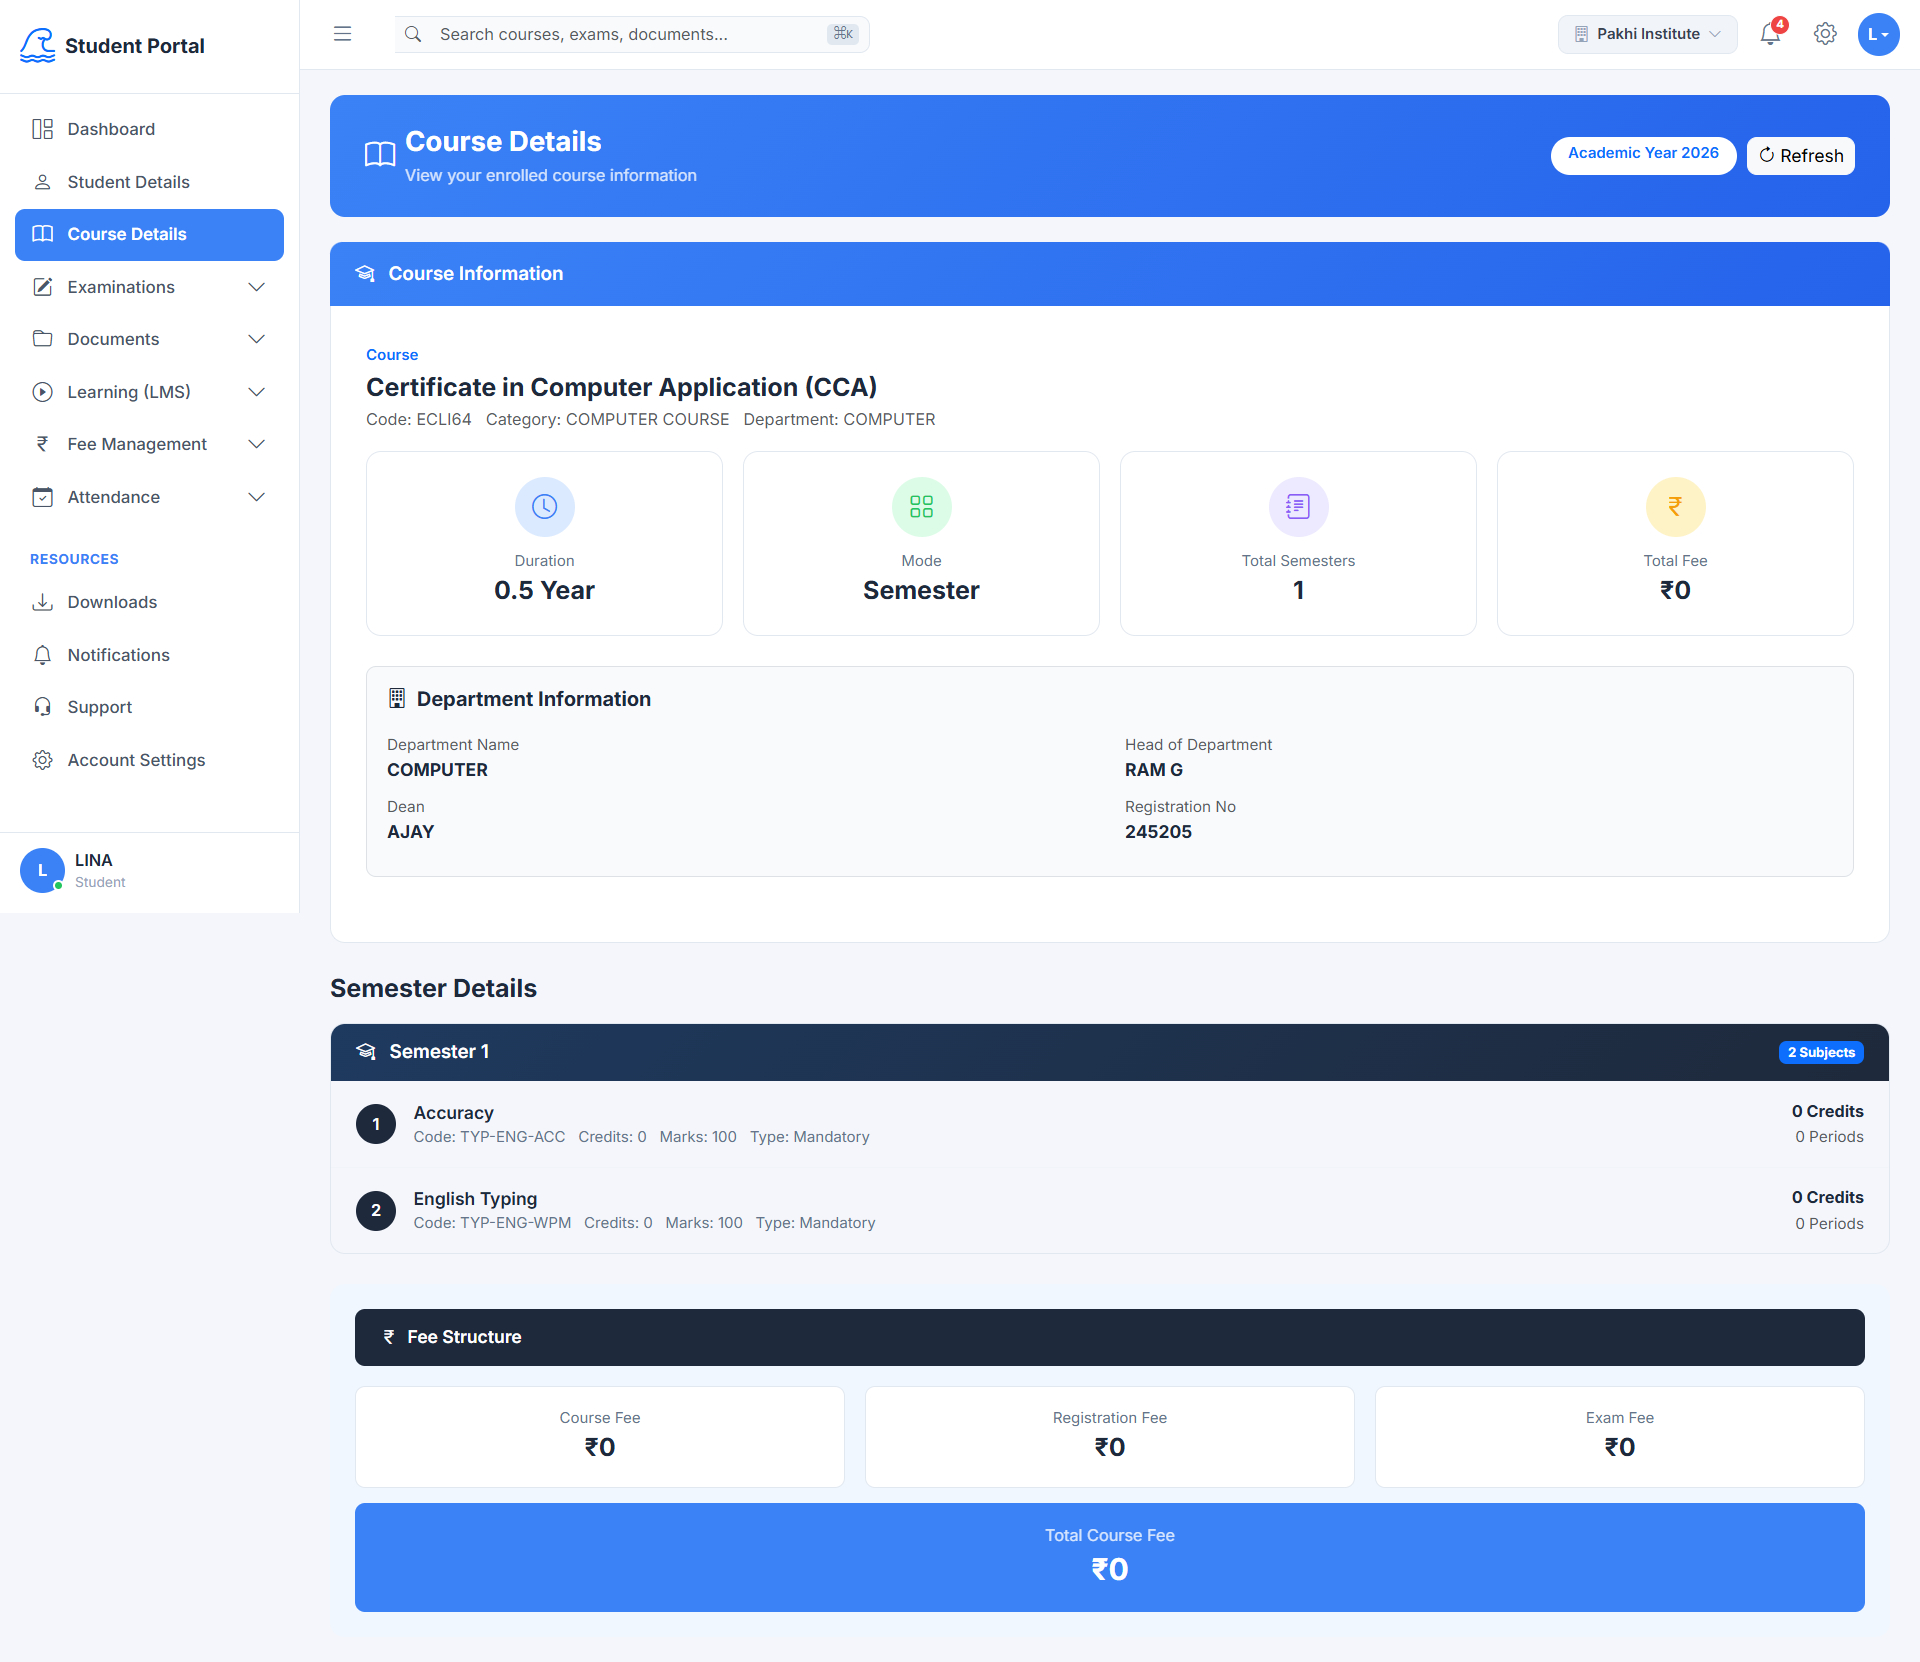Click the Documents folder icon

pos(42,339)
